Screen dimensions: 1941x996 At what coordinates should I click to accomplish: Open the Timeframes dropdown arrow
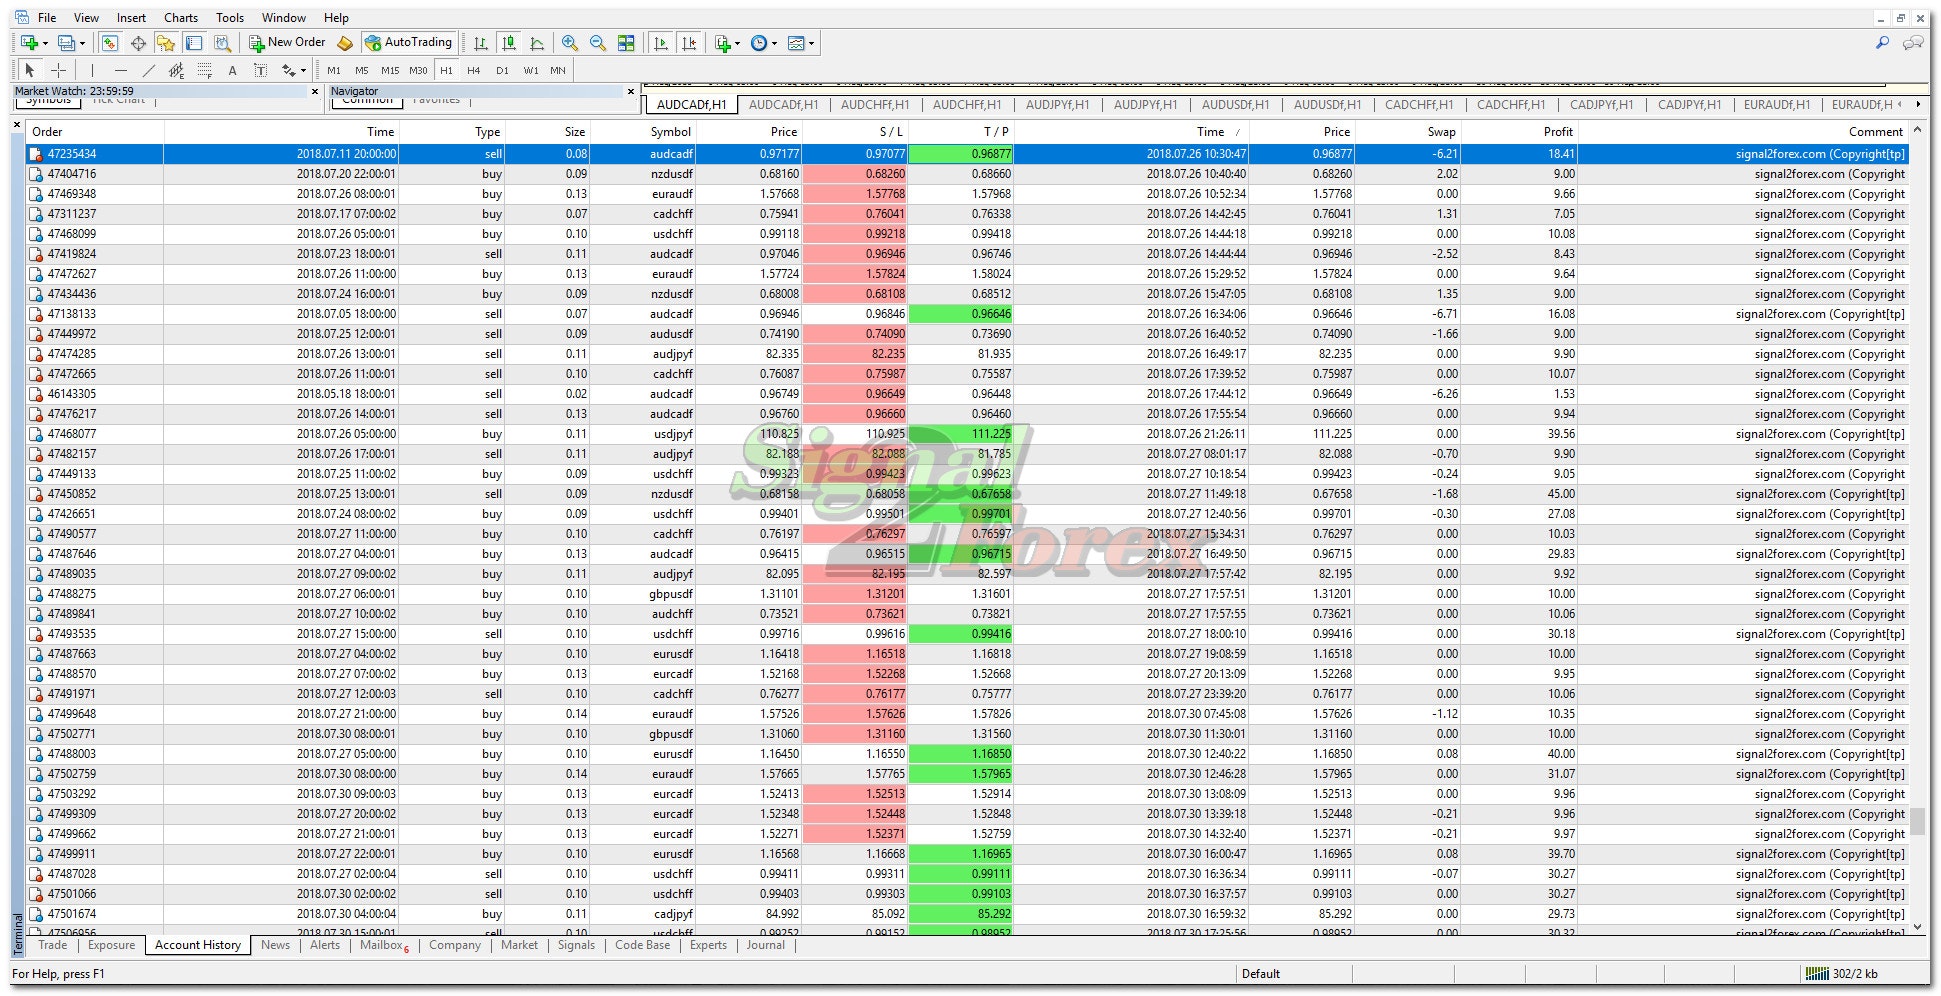coord(773,43)
